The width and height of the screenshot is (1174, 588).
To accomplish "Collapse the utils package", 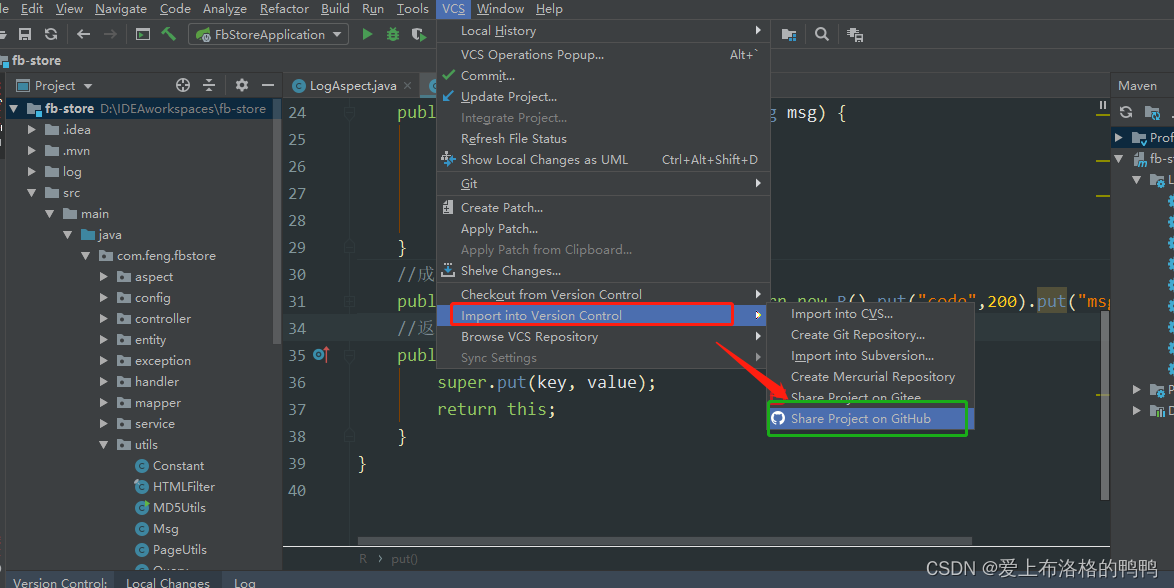I will coord(103,444).
